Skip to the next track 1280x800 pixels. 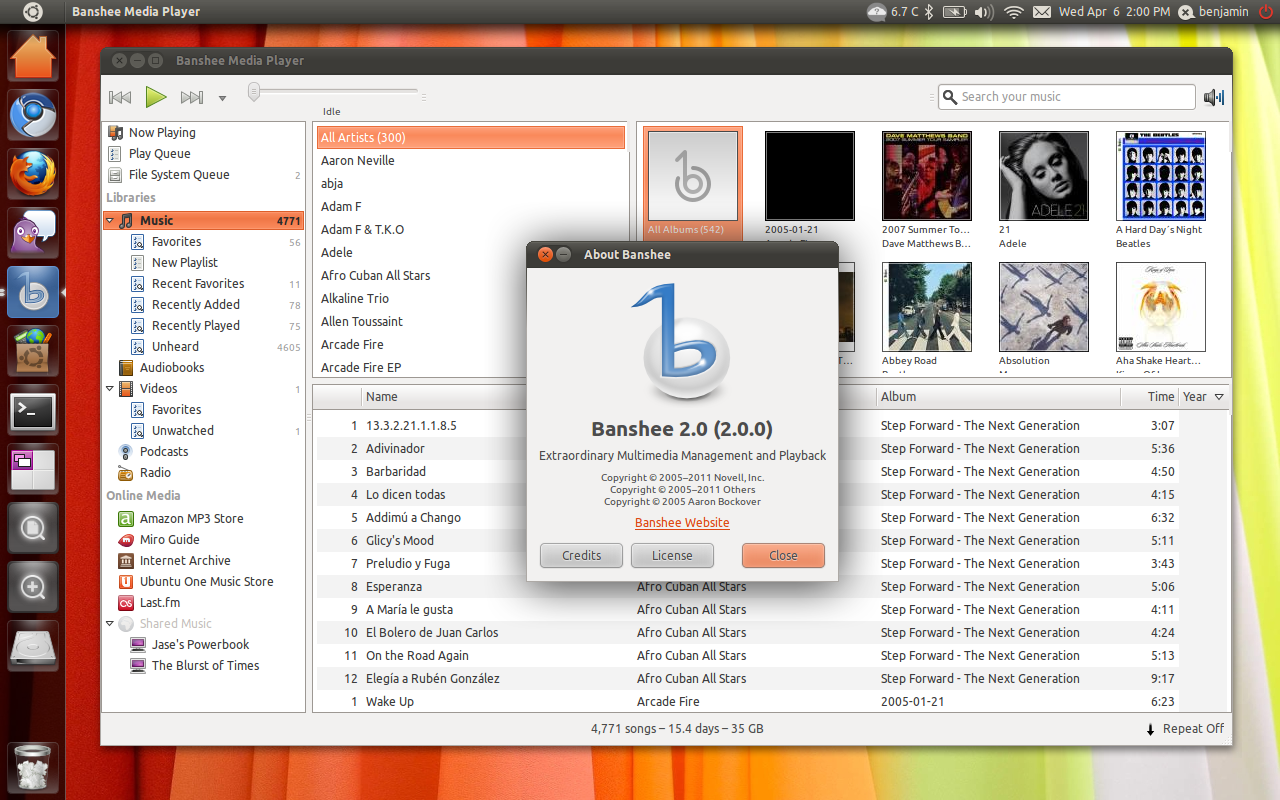pos(191,97)
